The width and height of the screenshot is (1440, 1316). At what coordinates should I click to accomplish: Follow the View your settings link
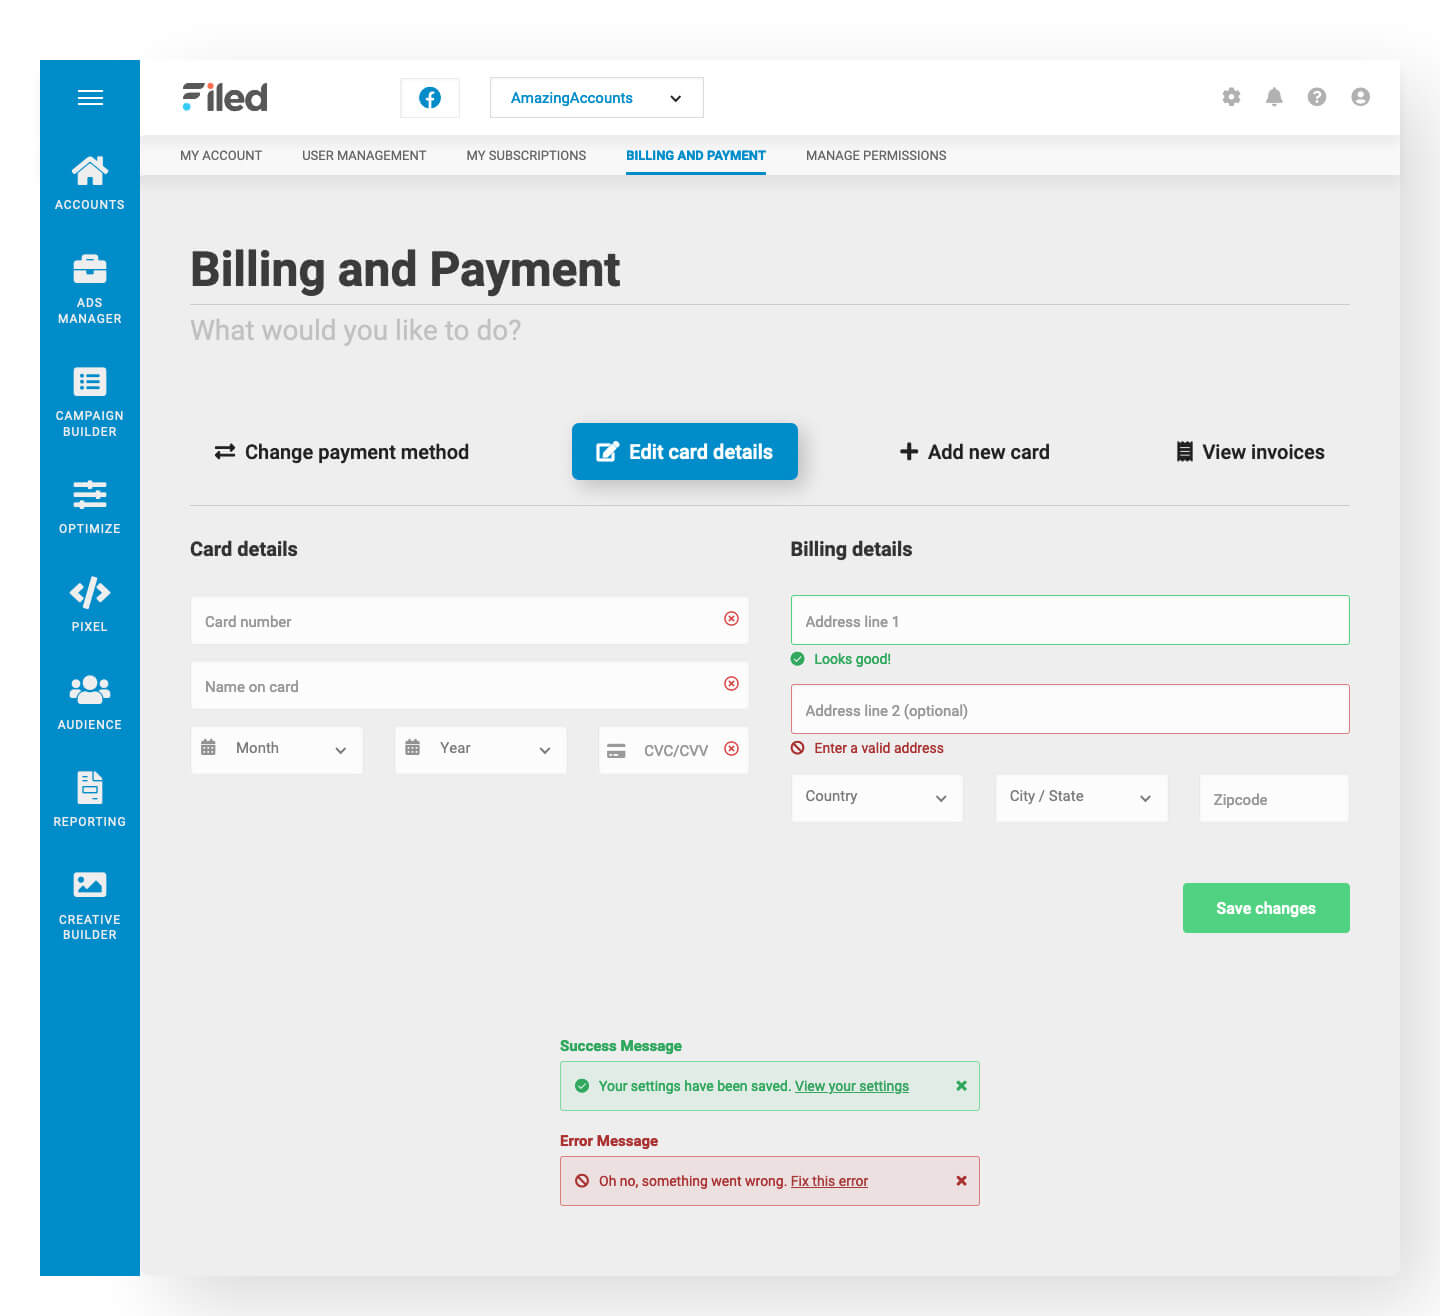tap(852, 1086)
